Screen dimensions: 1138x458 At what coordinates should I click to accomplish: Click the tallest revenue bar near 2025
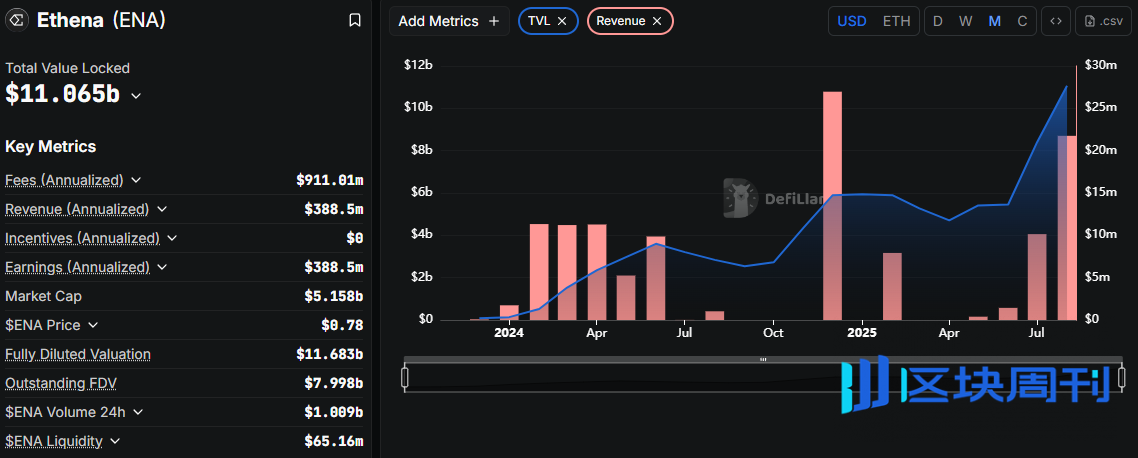[832, 205]
